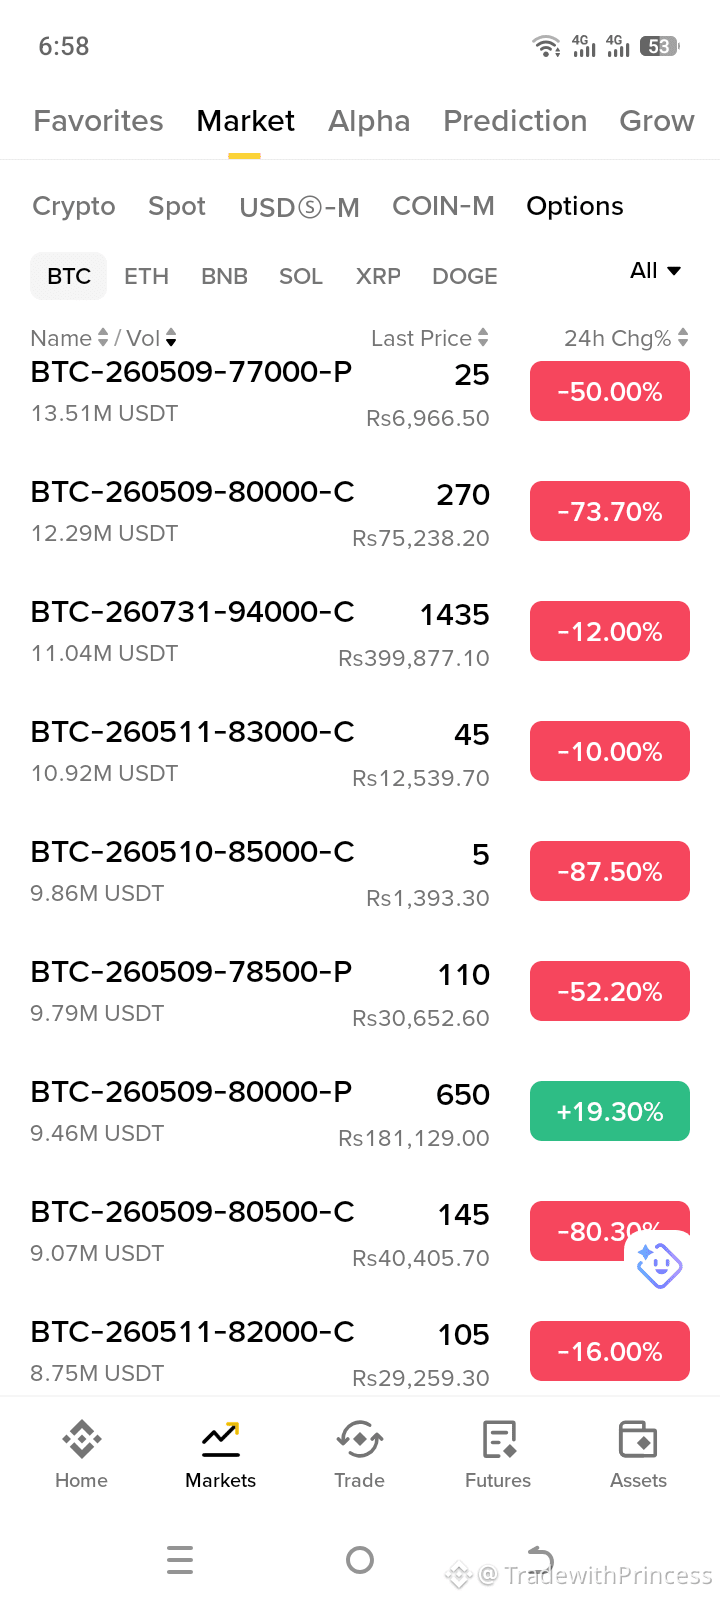Tap the Android back navigation icon
Screen dimensions: 720x1600
pos(540,1559)
